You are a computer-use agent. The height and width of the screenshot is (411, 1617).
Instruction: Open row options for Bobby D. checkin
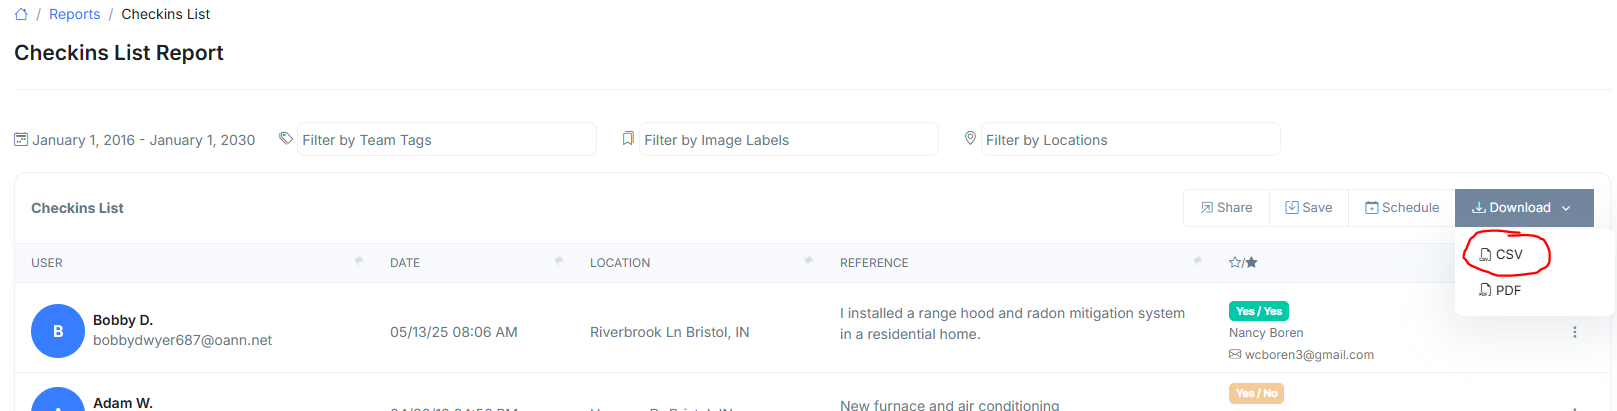(1574, 332)
